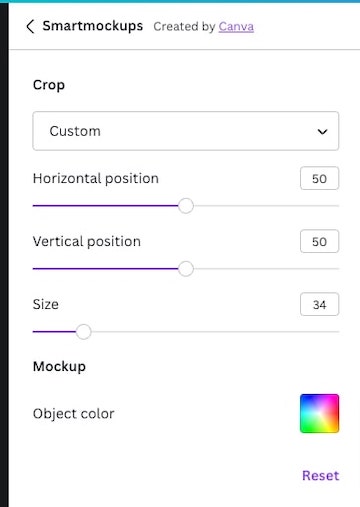Image resolution: width=360 pixels, height=507 pixels.
Task: Click the Horizontal position label text
Action: (x=96, y=179)
